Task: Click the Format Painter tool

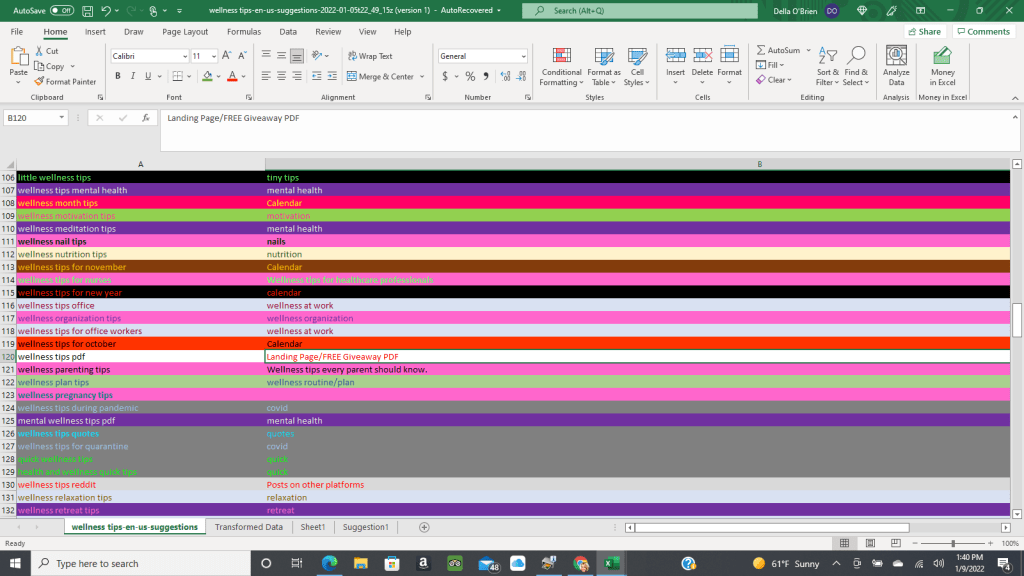Action: (65, 81)
